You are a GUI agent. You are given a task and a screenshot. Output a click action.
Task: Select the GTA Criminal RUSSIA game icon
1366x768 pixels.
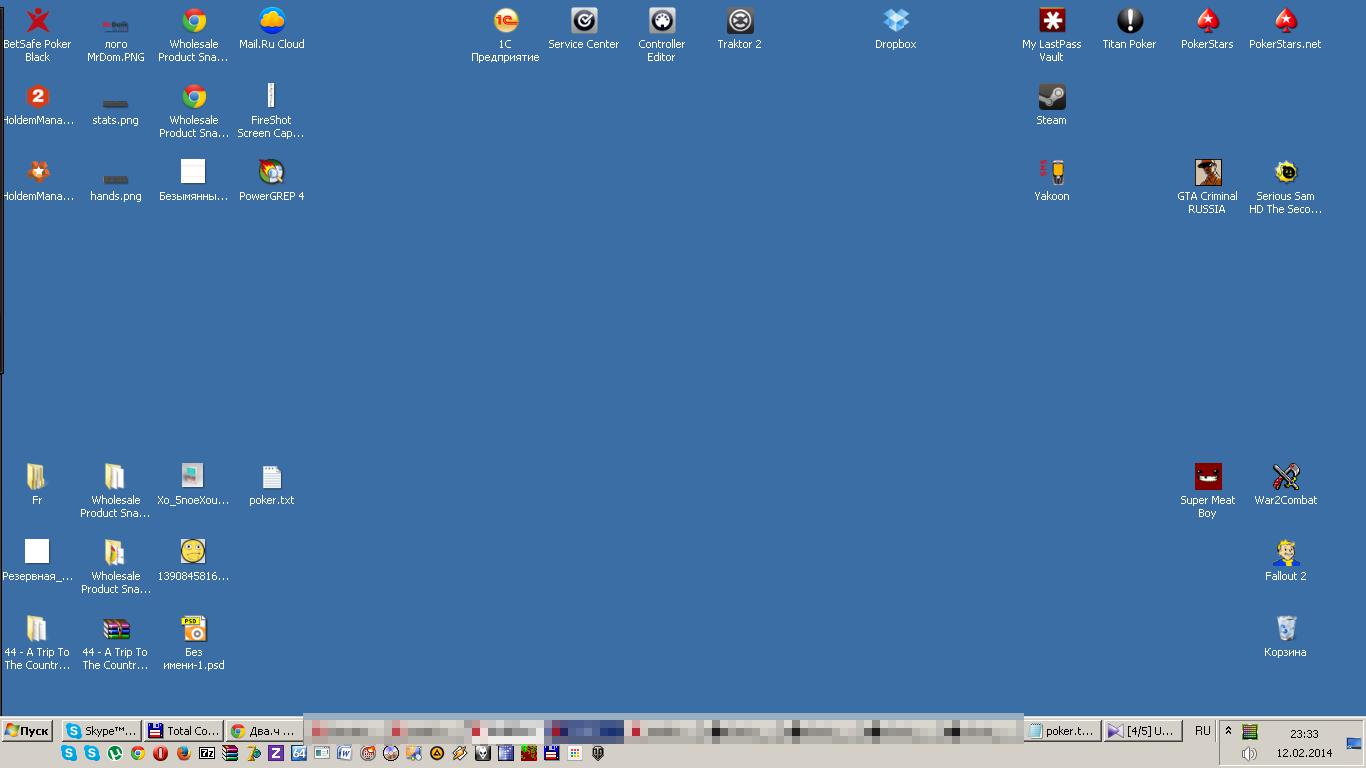1208,187
